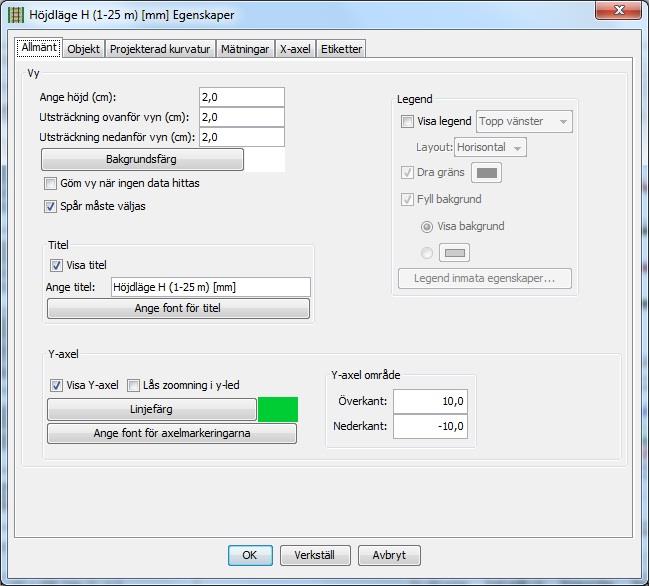Click Legend inmata egenskaper button

pos(485,278)
